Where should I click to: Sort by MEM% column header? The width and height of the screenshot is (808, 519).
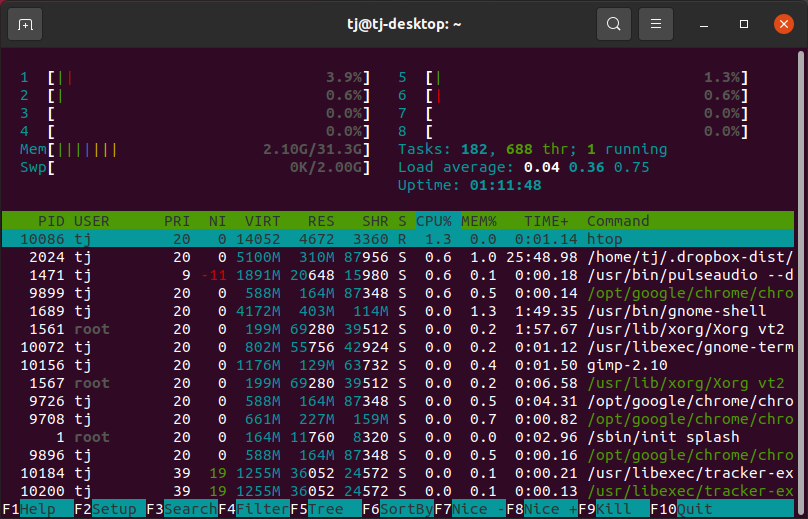[x=479, y=221]
